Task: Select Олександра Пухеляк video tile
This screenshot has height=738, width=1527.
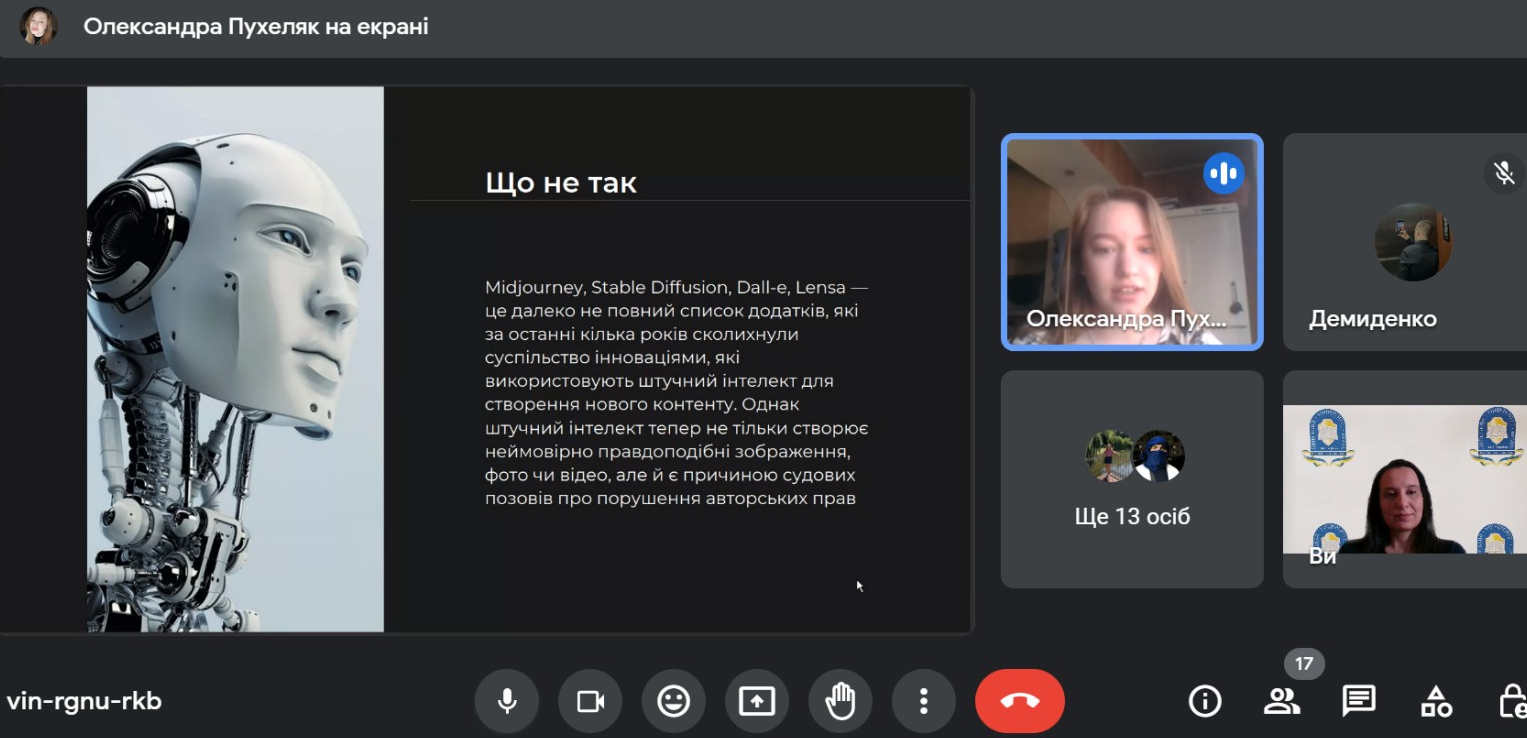Action: (1131, 242)
